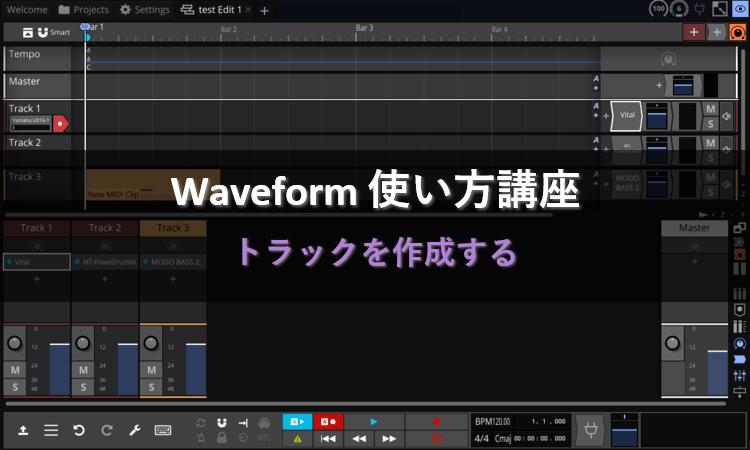Open the wrench tools icon
The width and height of the screenshot is (750, 450).
[134, 430]
